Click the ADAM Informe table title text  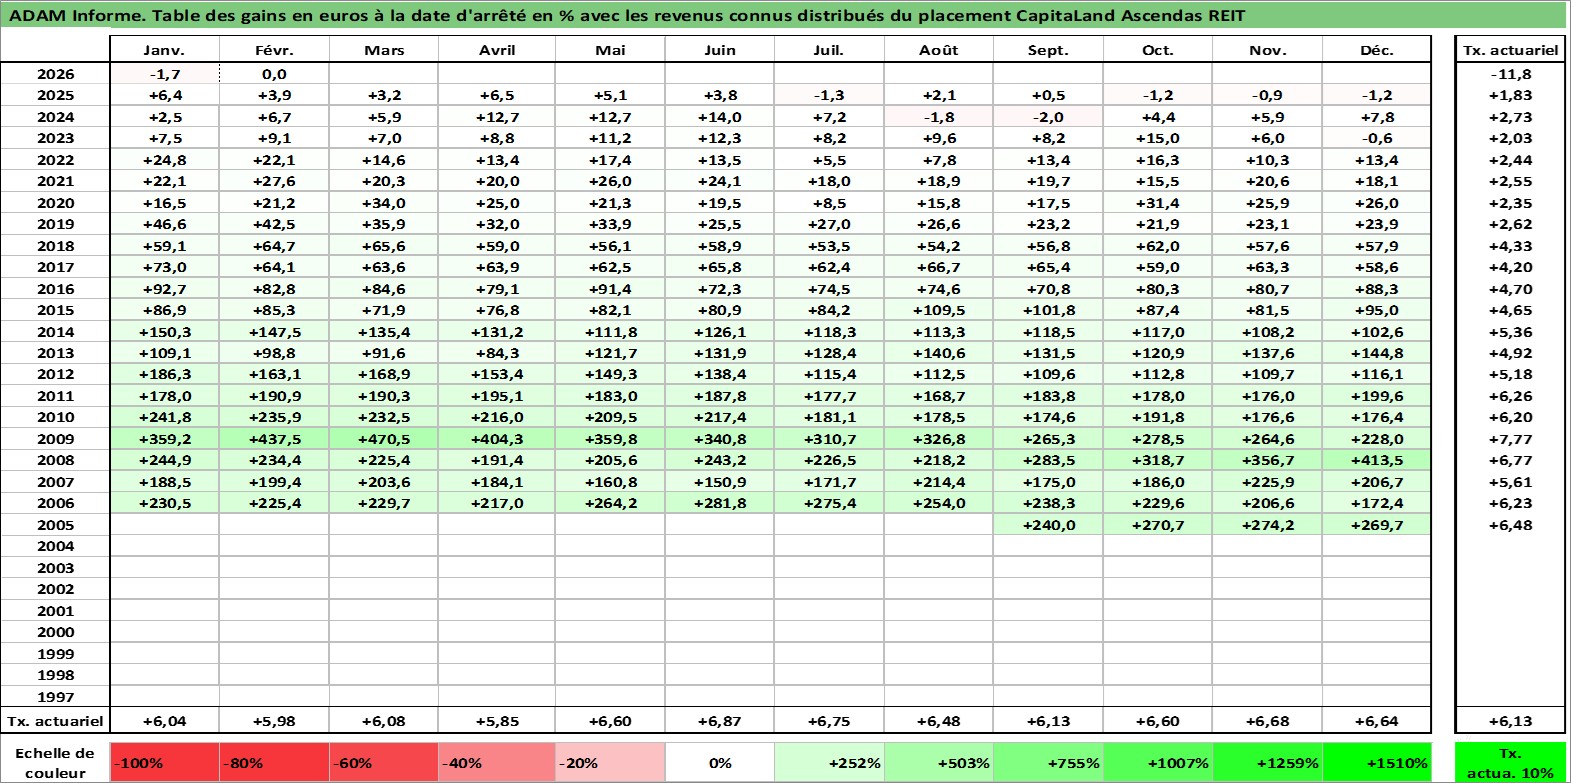tap(627, 15)
